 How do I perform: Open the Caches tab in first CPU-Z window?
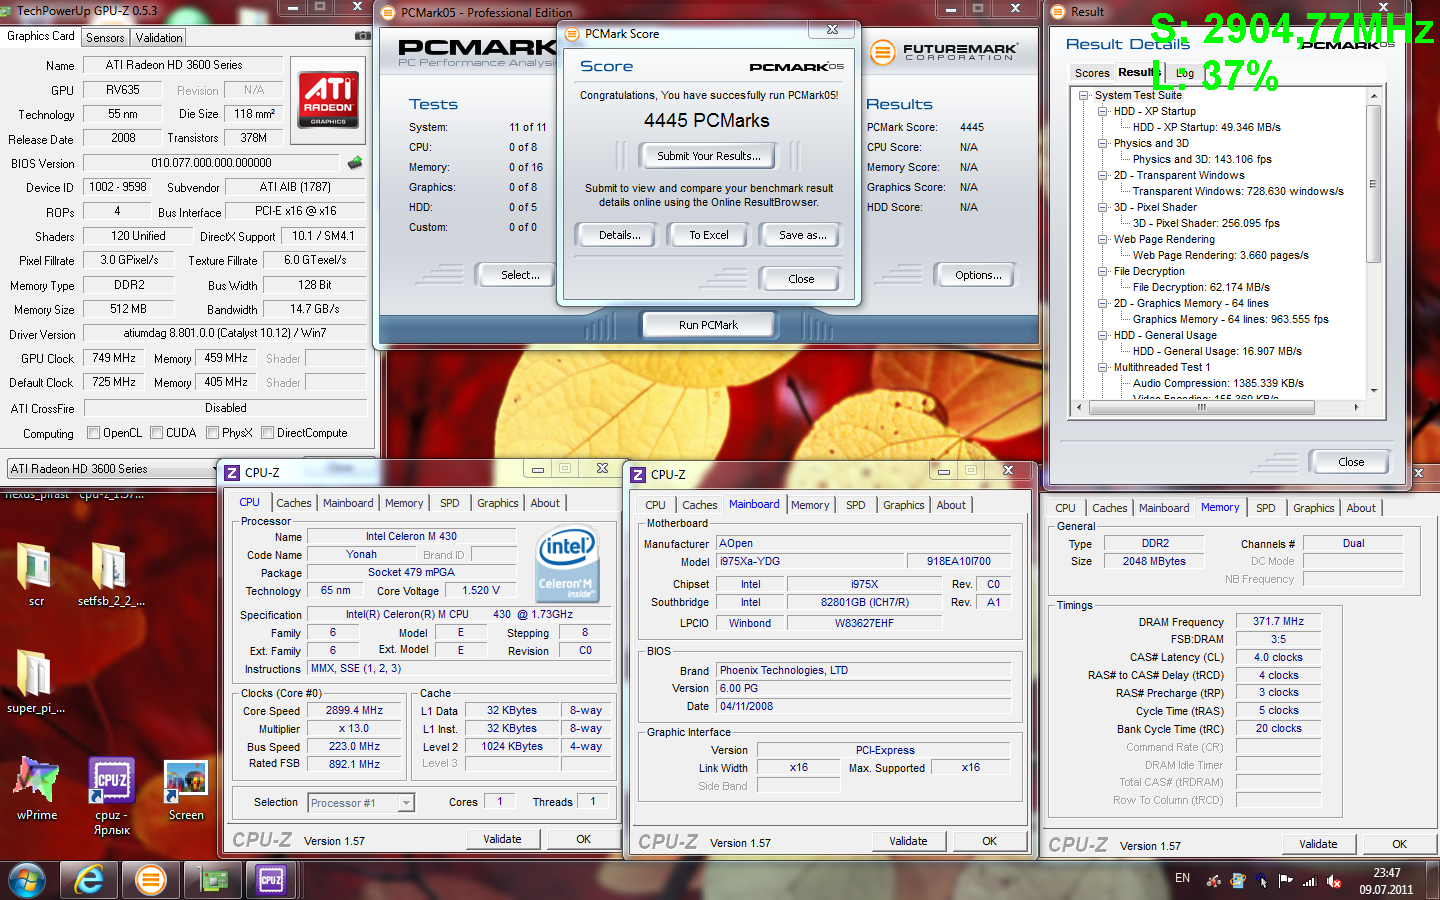tap(294, 503)
